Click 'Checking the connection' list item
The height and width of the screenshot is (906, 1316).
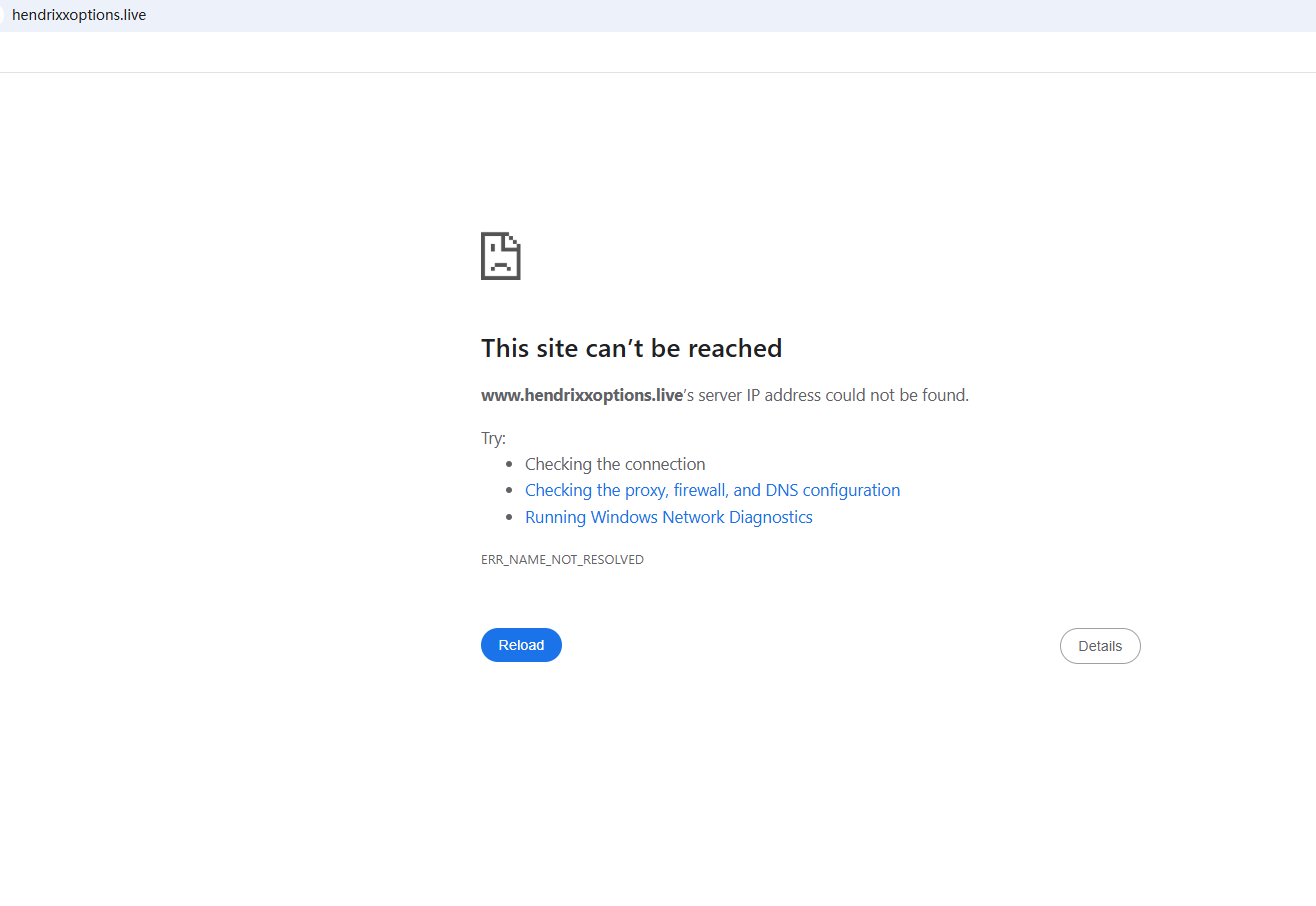coord(615,464)
